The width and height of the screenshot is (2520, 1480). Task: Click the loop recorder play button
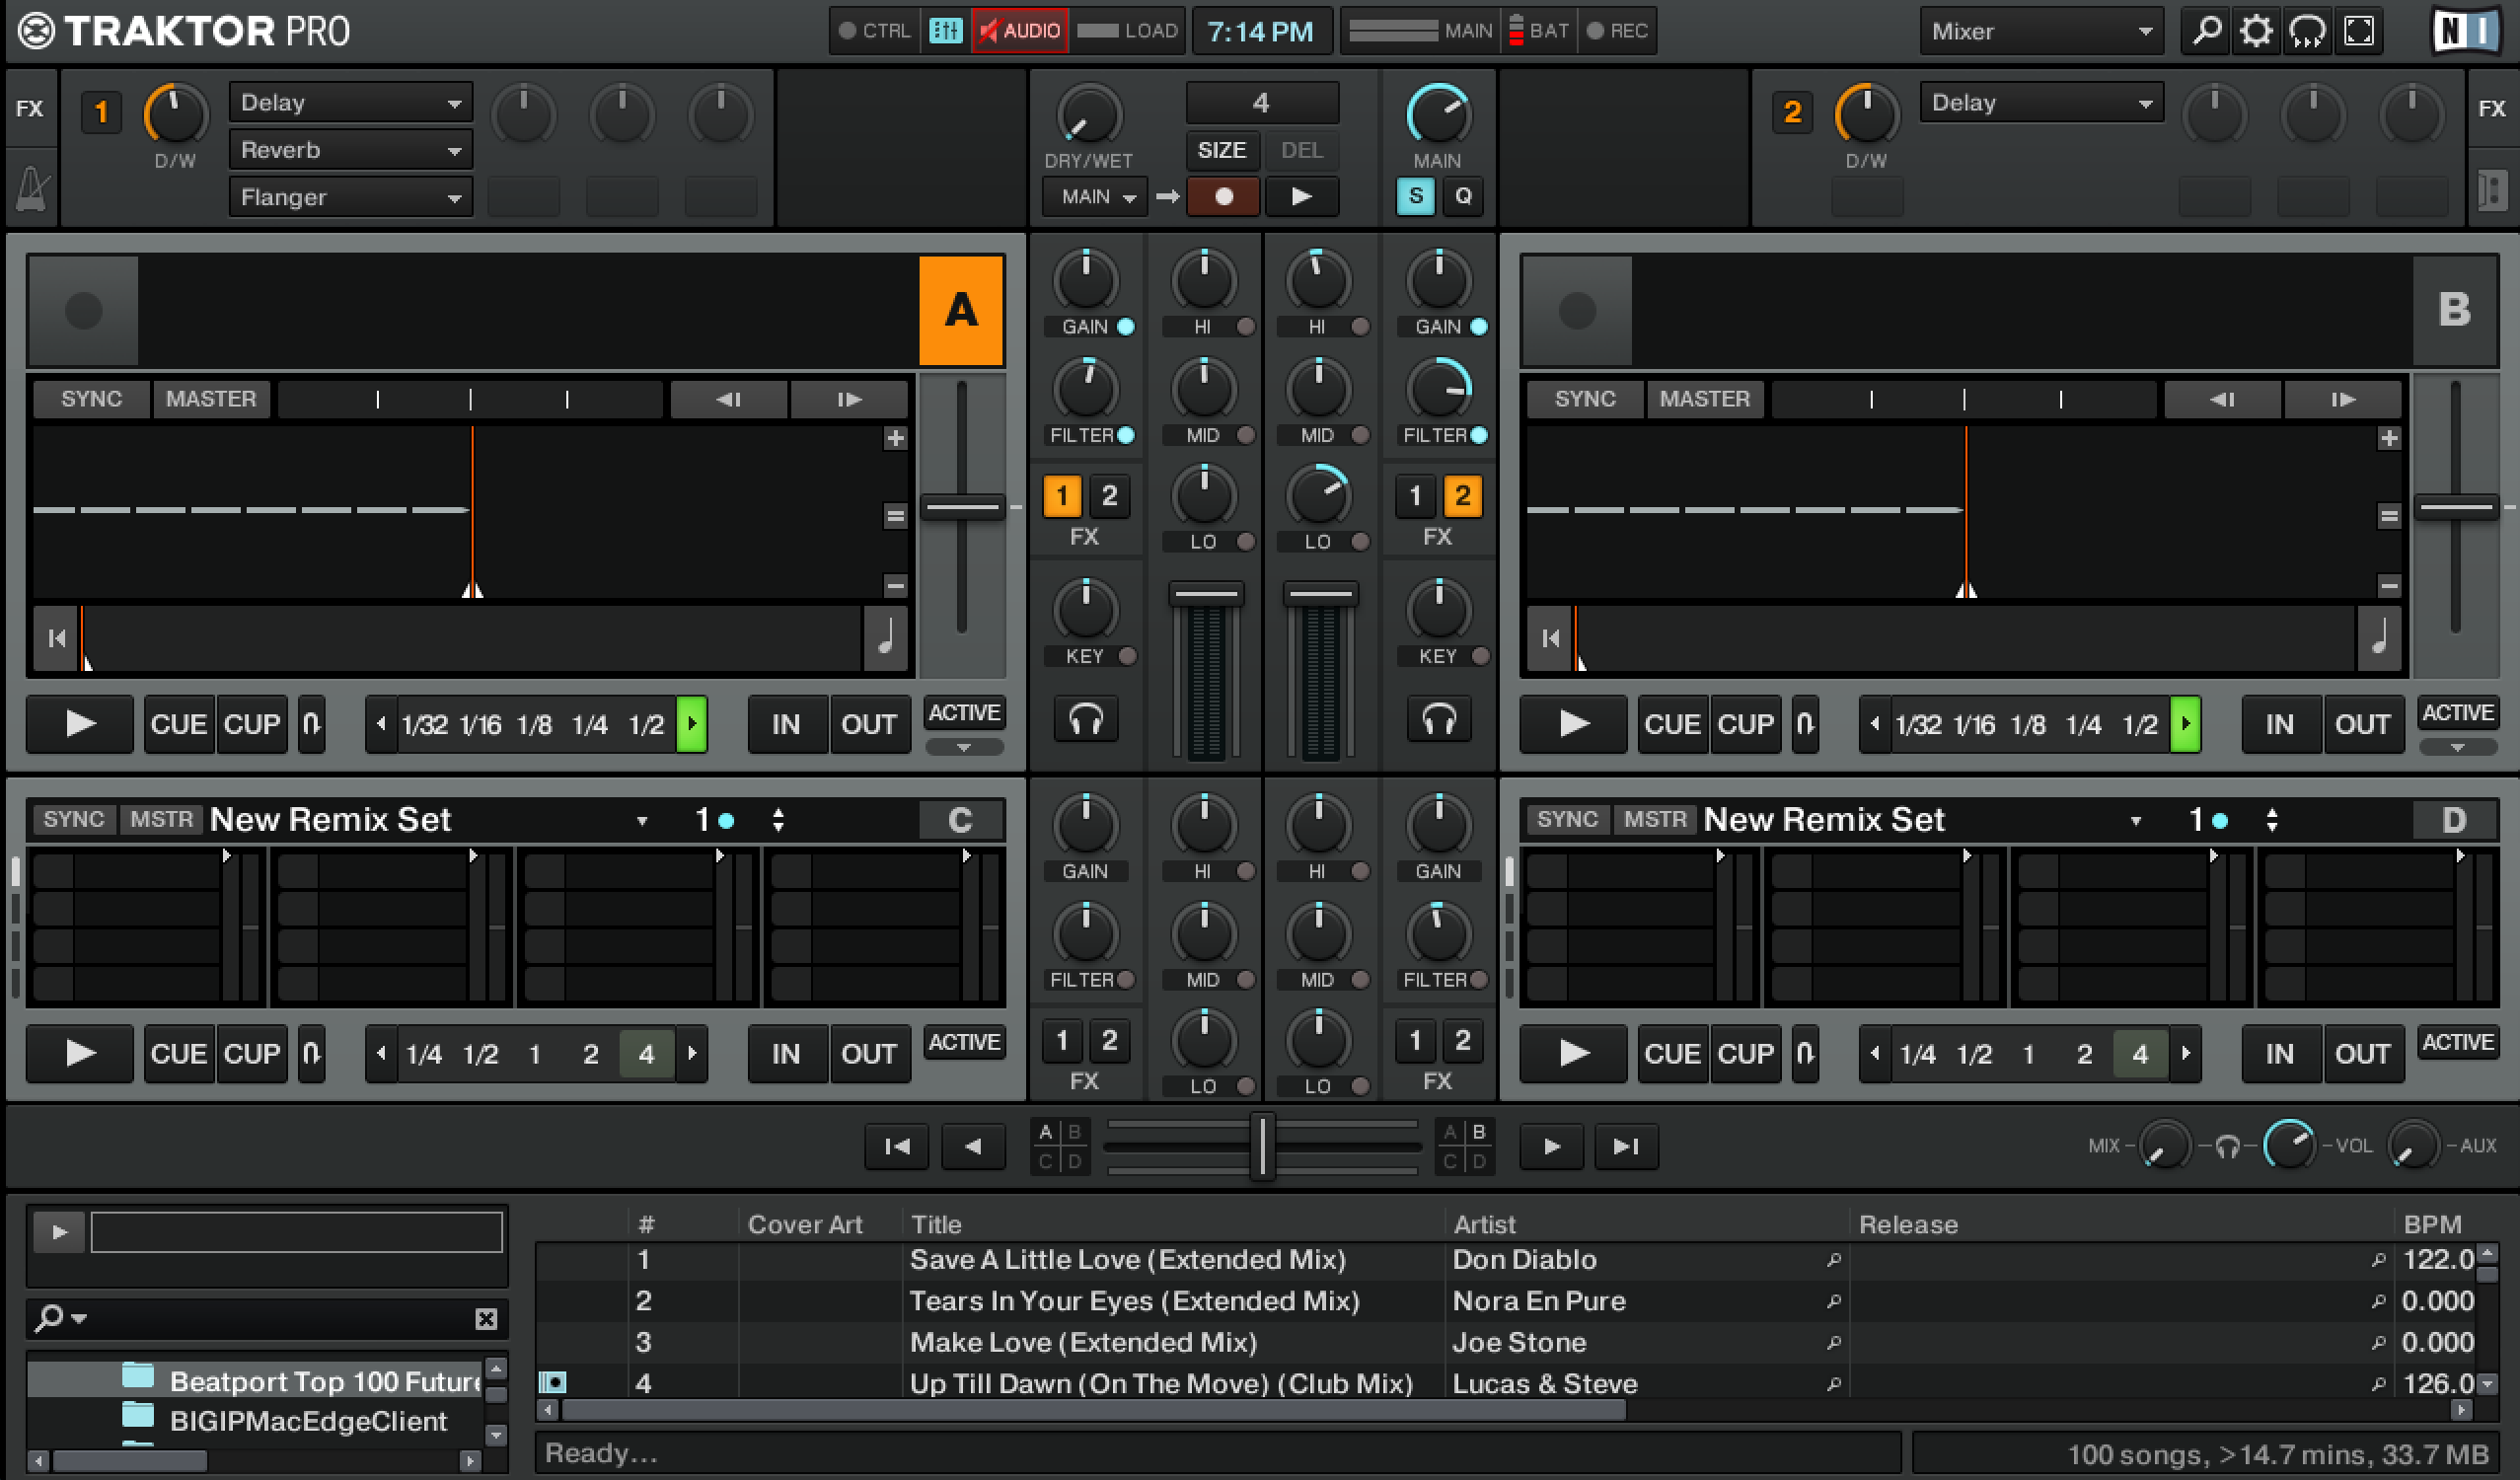tap(1301, 196)
